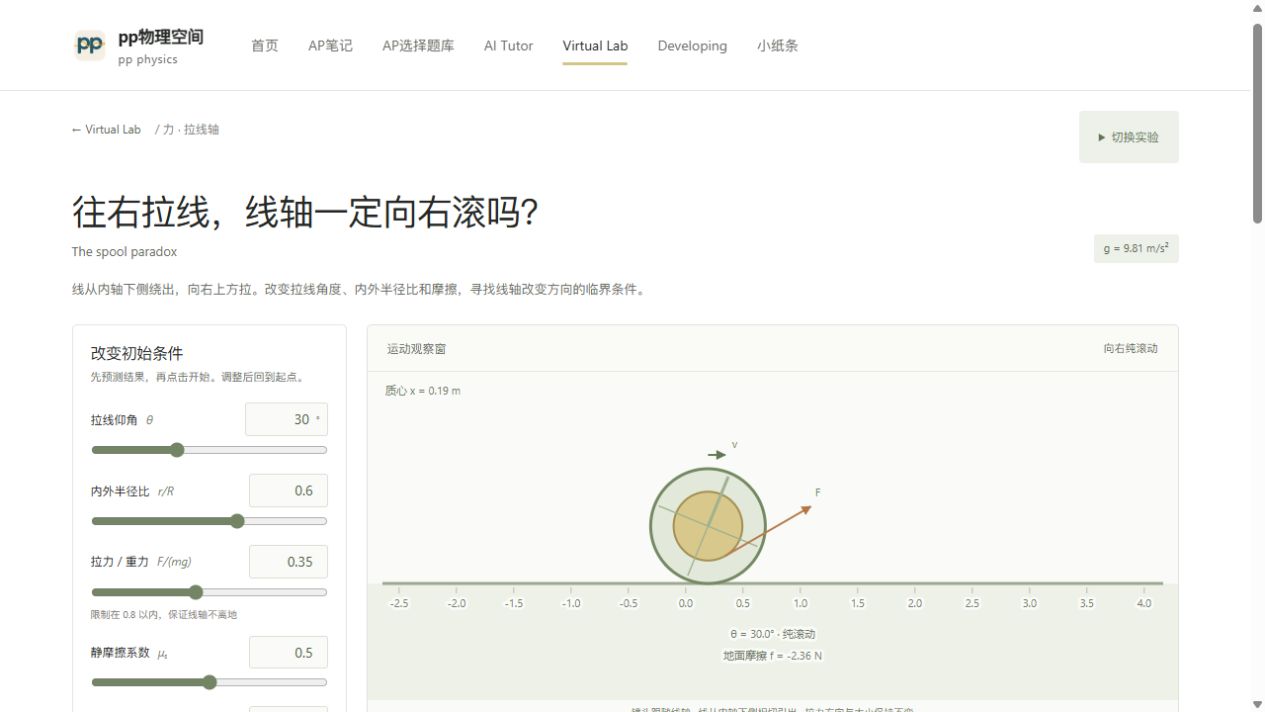Click the vertical scrollbar thumb
The image size is (1265, 712).
tap(1258, 122)
